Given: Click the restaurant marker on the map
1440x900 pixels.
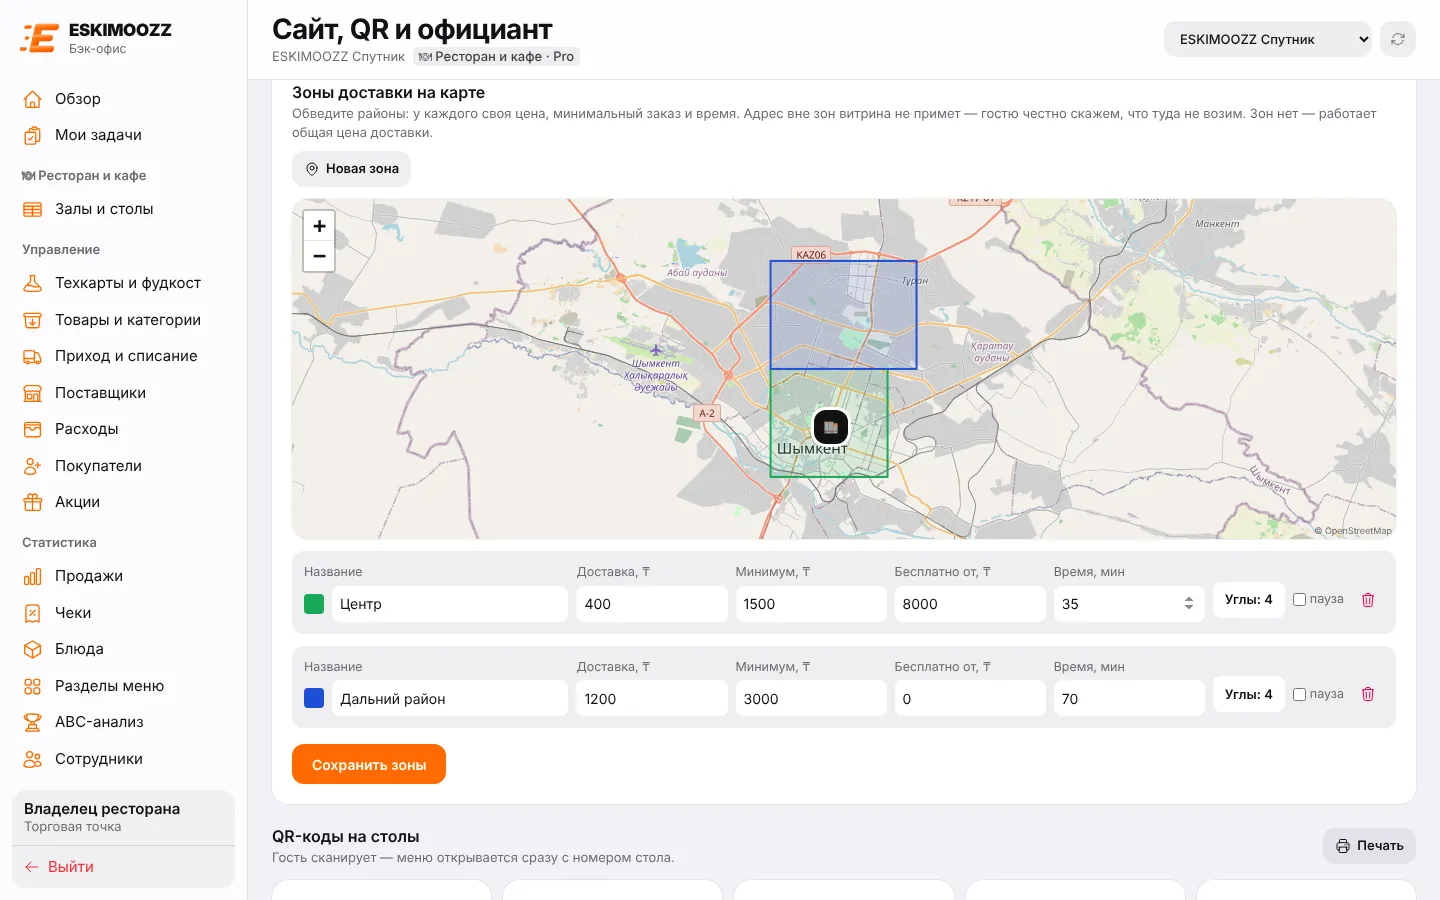Looking at the screenshot, I should pyautogui.click(x=831, y=427).
